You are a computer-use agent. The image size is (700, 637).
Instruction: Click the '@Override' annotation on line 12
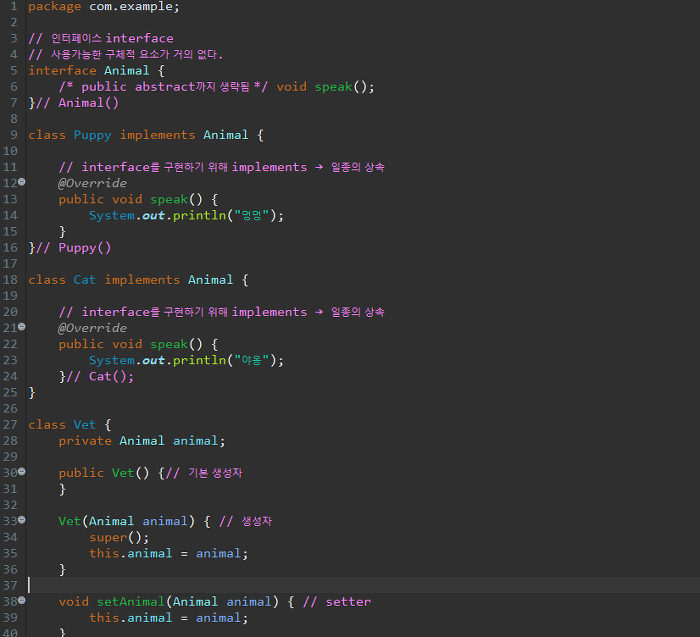tap(92, 183)
